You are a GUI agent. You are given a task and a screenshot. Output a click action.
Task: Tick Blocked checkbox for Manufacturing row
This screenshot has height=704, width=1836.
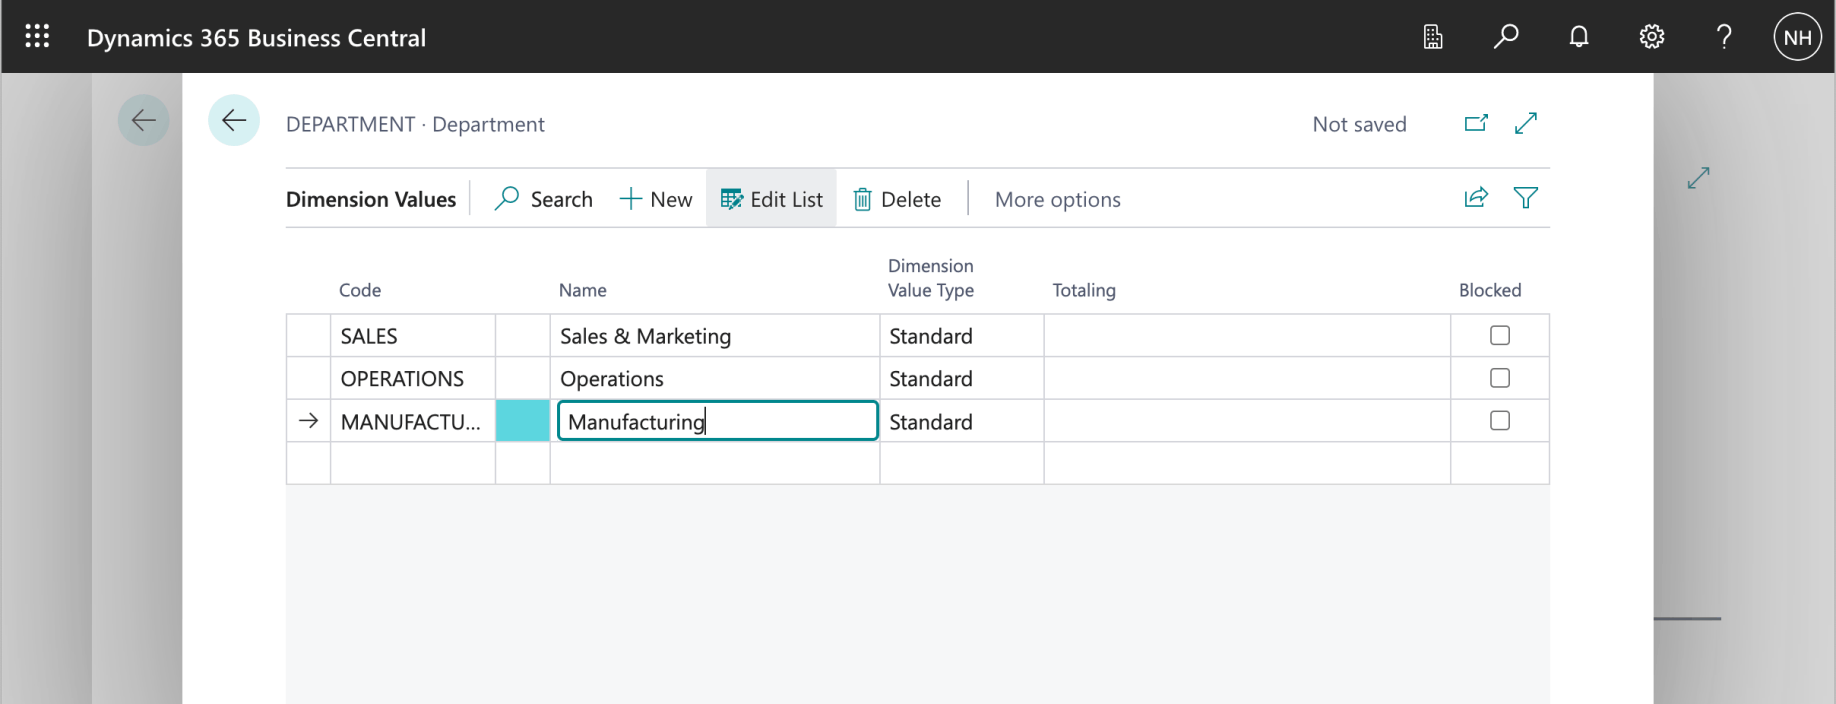tap(1499, 421)
